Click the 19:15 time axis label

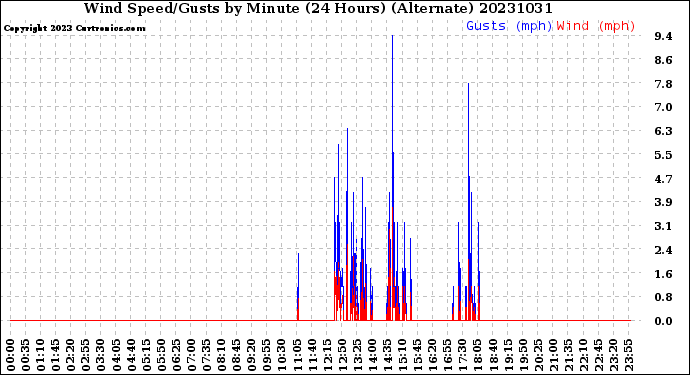(507, 354)
